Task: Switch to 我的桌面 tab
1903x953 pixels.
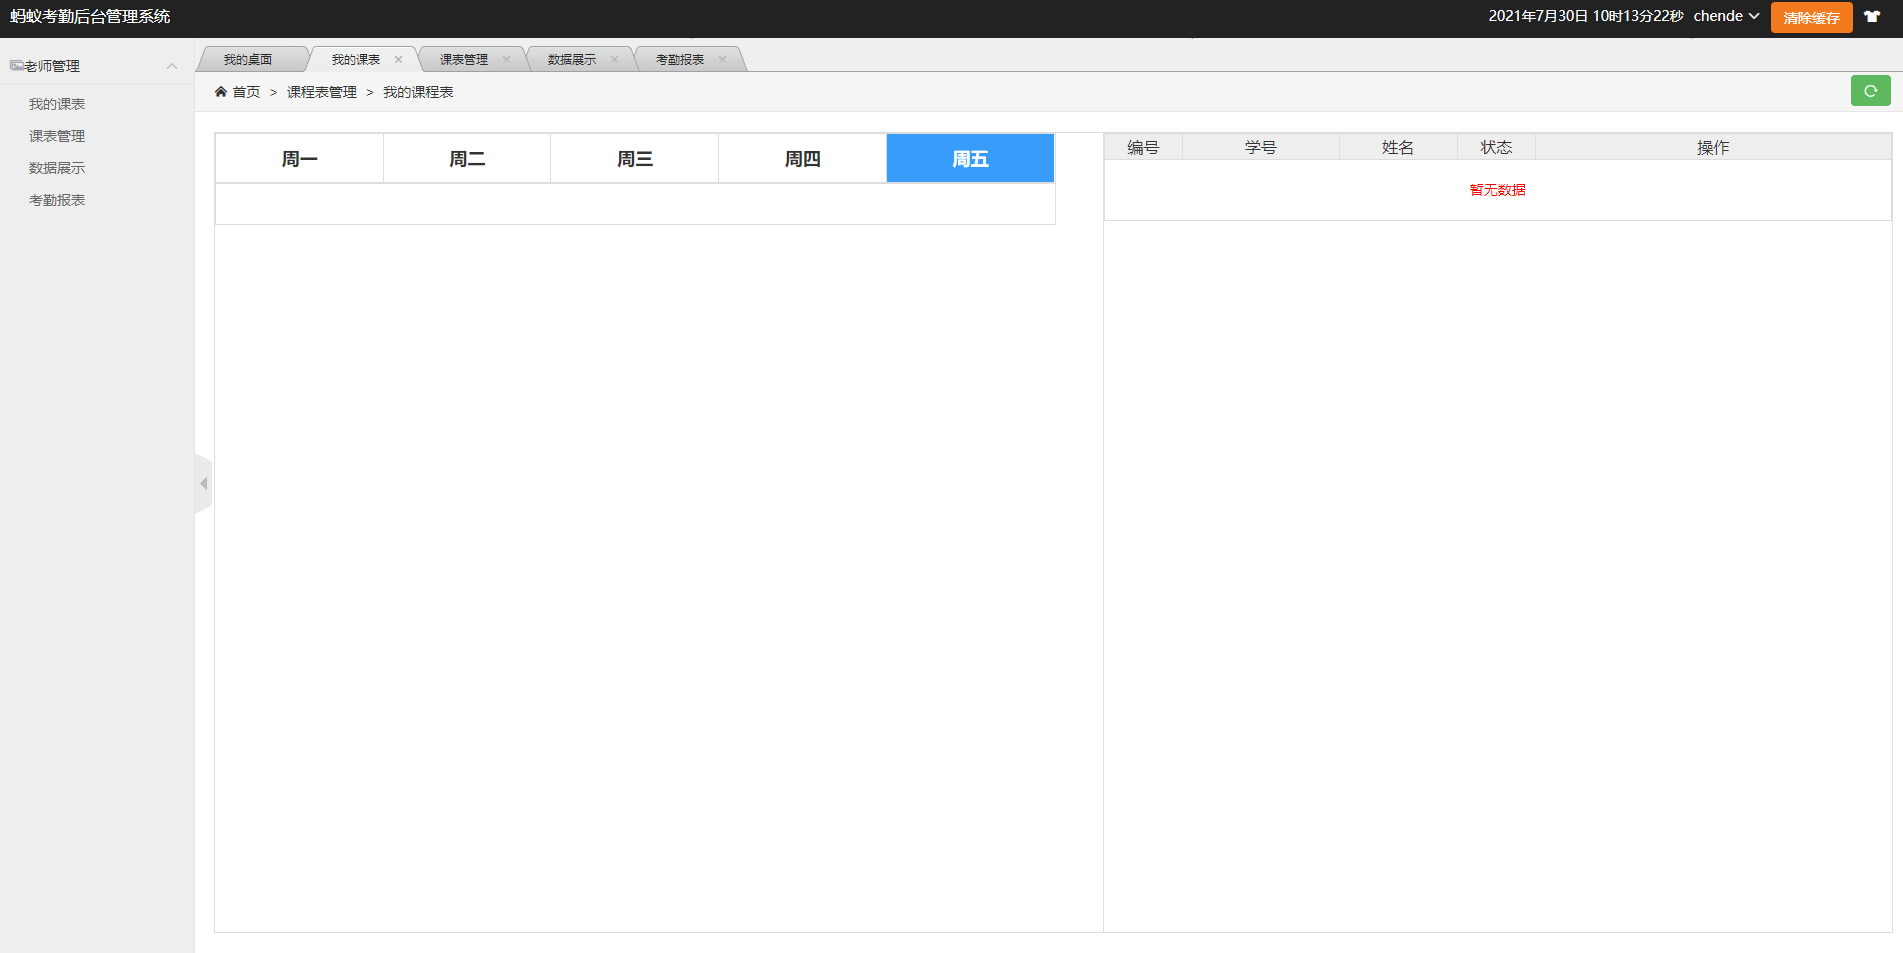Action: [x=248, y=60]
